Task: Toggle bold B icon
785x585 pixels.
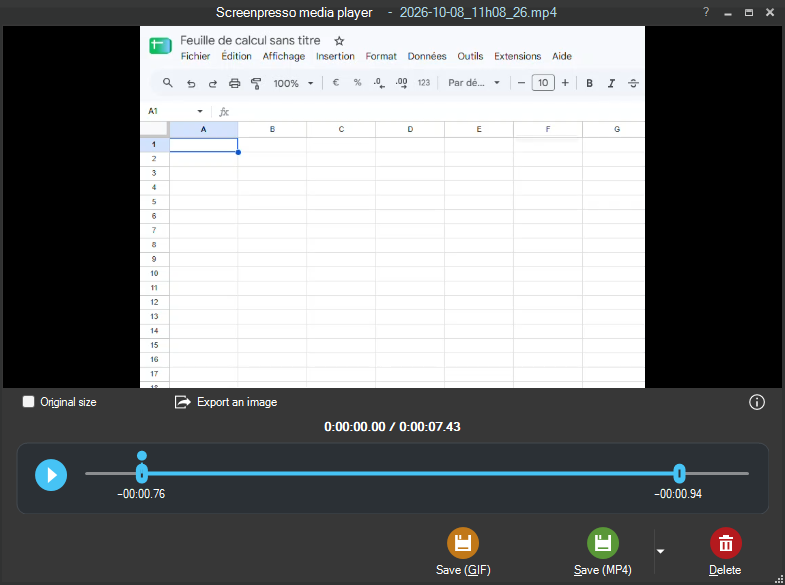Action: (x=589, y=83)
